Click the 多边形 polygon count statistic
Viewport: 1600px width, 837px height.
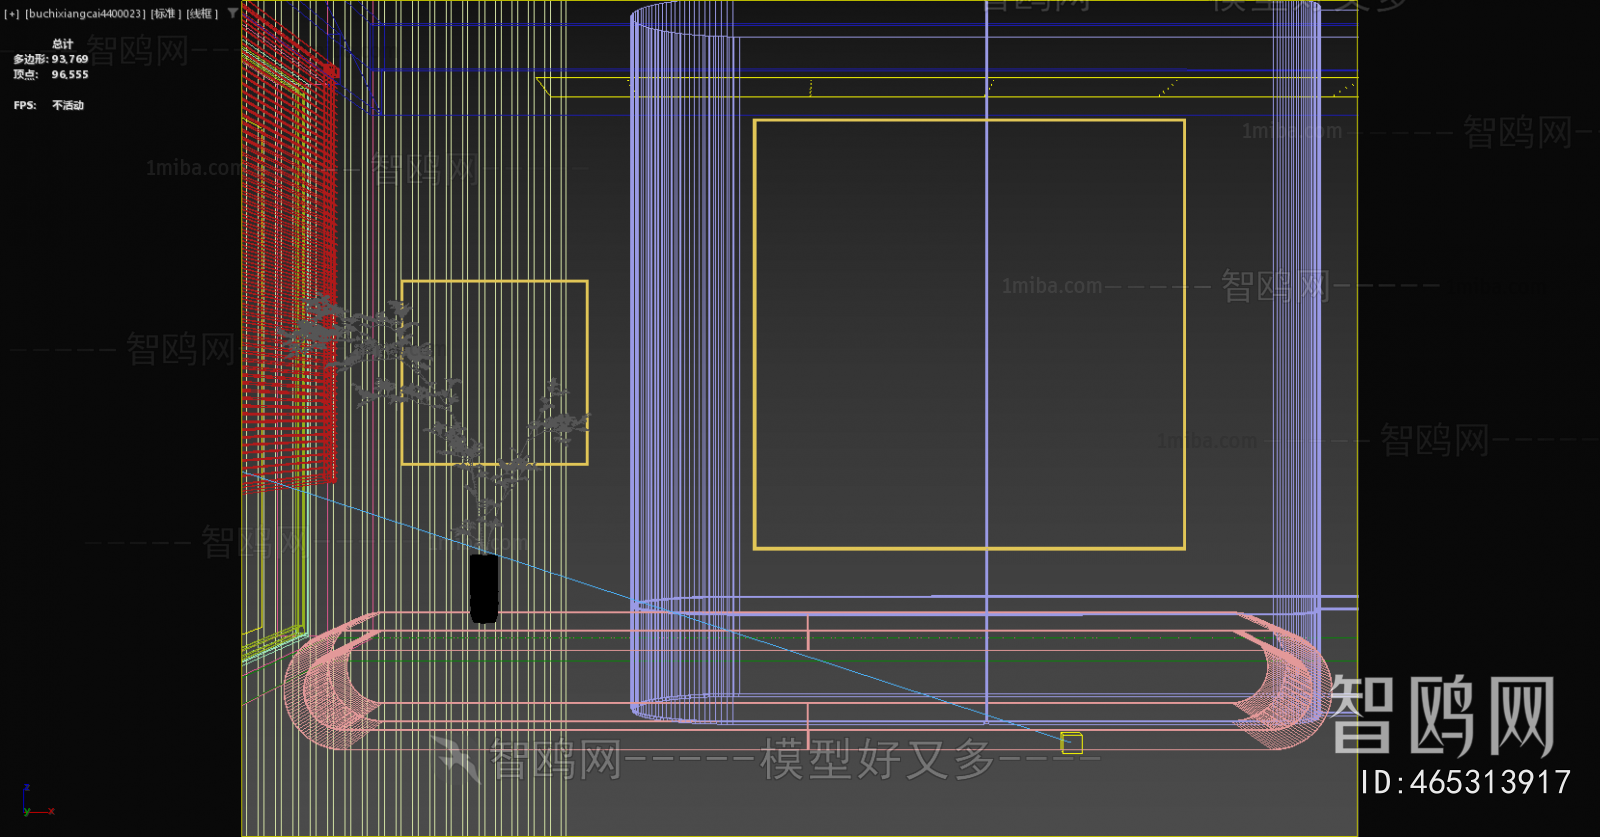click(x=51, y=60)
